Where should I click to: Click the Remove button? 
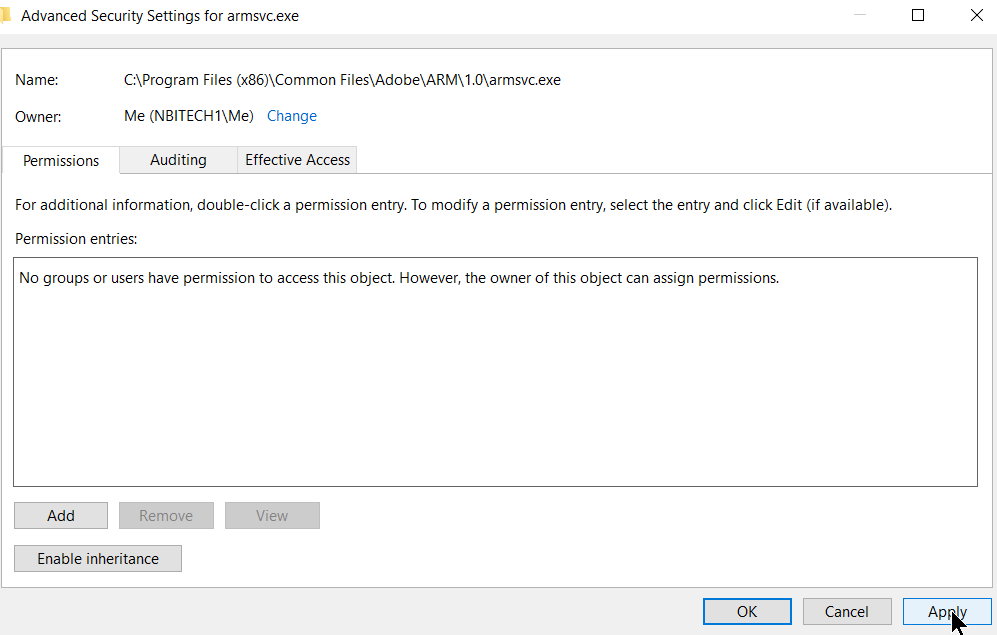tap(166, 515)
